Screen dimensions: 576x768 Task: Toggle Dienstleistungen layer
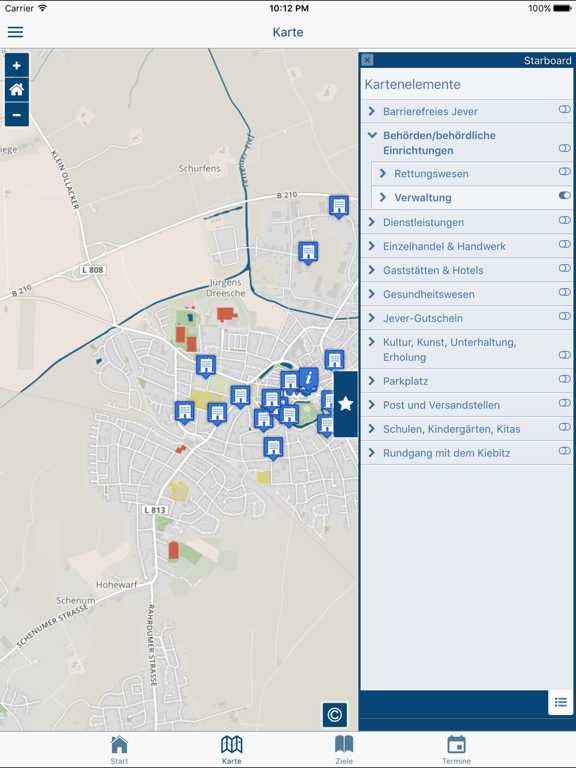pyautogui.click(x=565, y=220)
